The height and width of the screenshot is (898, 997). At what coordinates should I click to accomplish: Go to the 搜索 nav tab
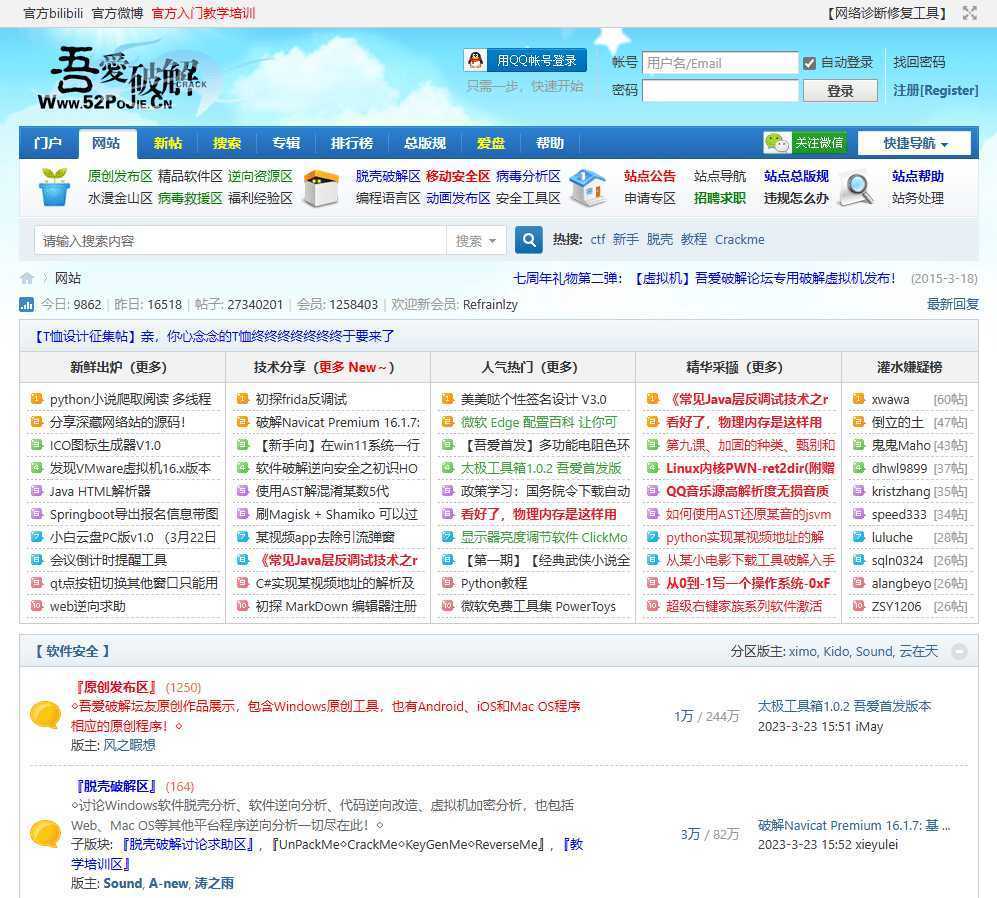tap(227, 143)
